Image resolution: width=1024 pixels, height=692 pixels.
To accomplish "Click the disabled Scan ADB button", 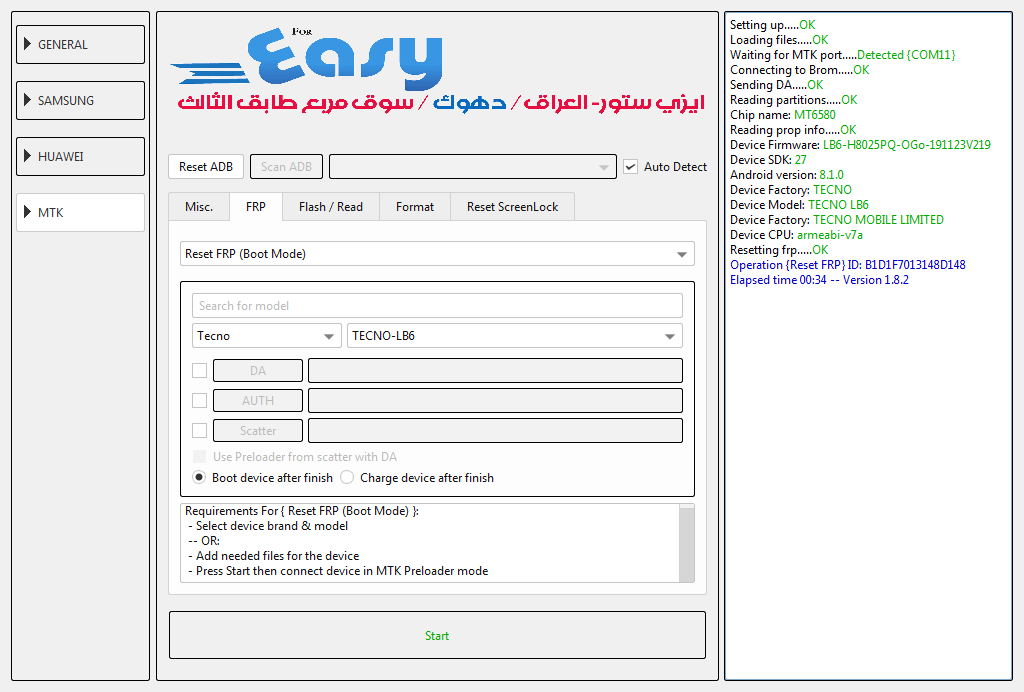I will coord(286,166).
